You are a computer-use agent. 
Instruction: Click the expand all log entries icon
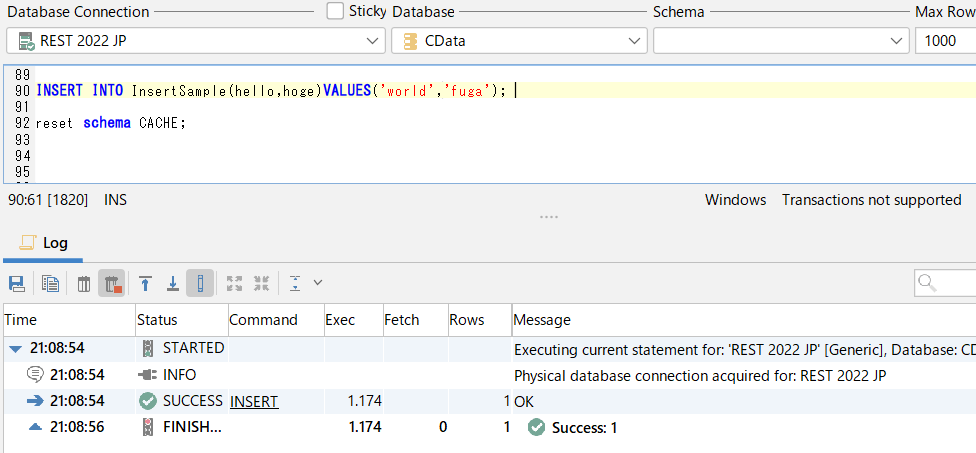tap(235, 284)
